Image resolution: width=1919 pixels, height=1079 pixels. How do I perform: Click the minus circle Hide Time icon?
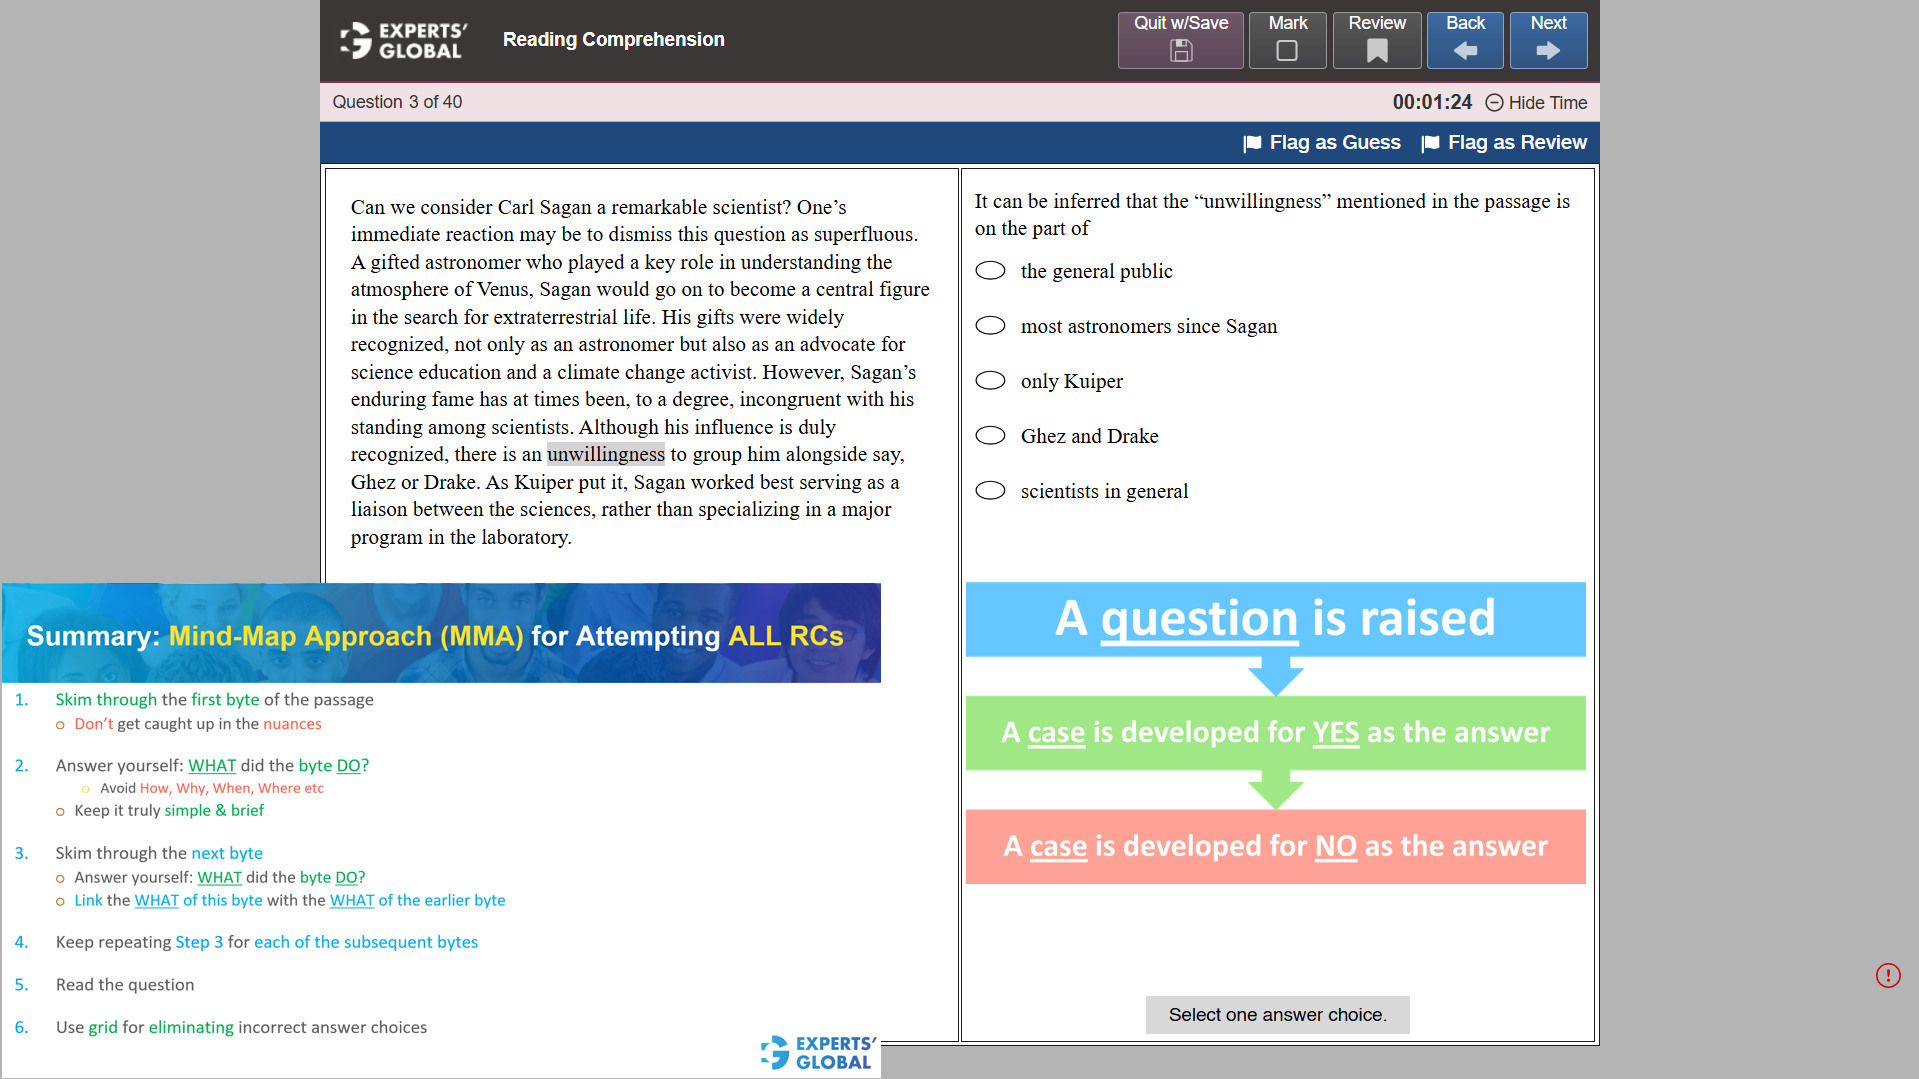[1494, 103]
